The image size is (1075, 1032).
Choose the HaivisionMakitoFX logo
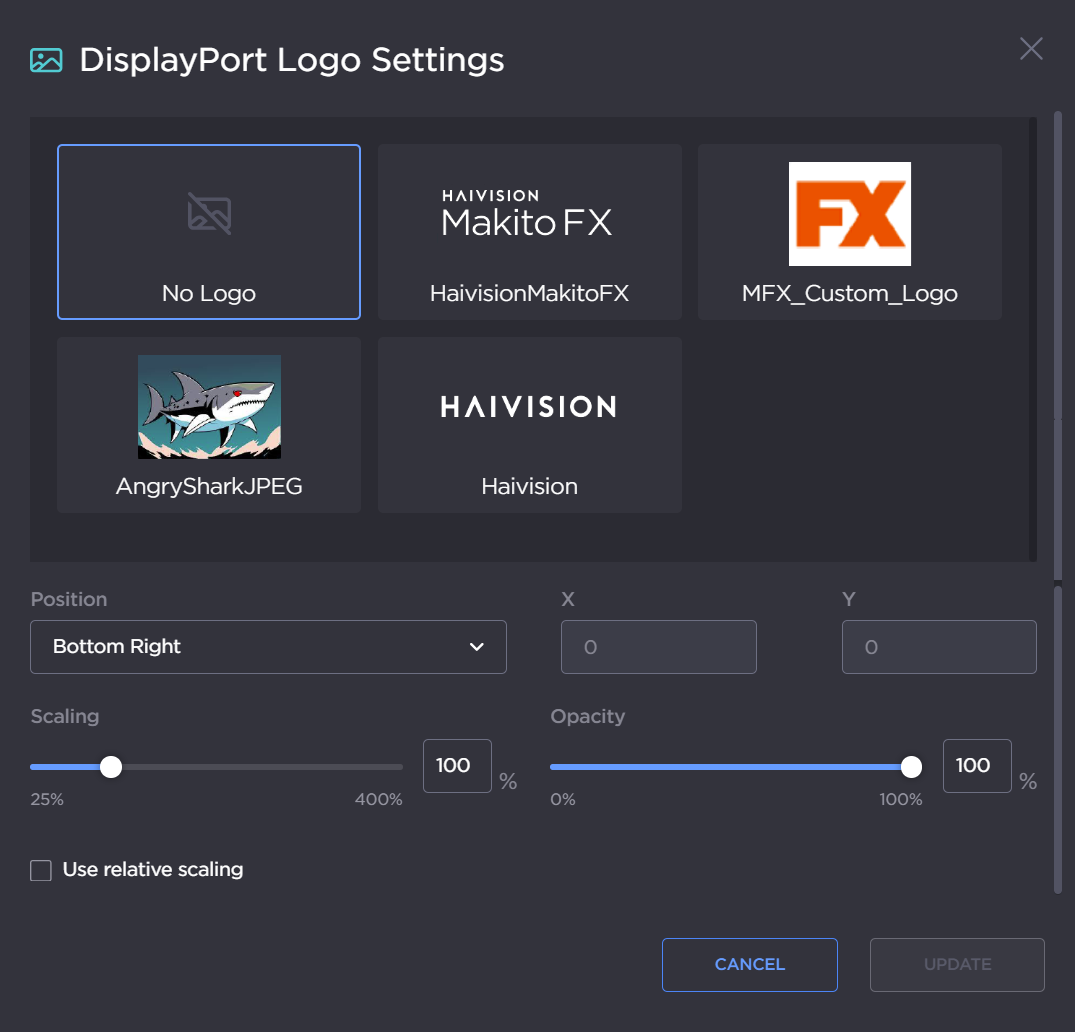point(529,232)
